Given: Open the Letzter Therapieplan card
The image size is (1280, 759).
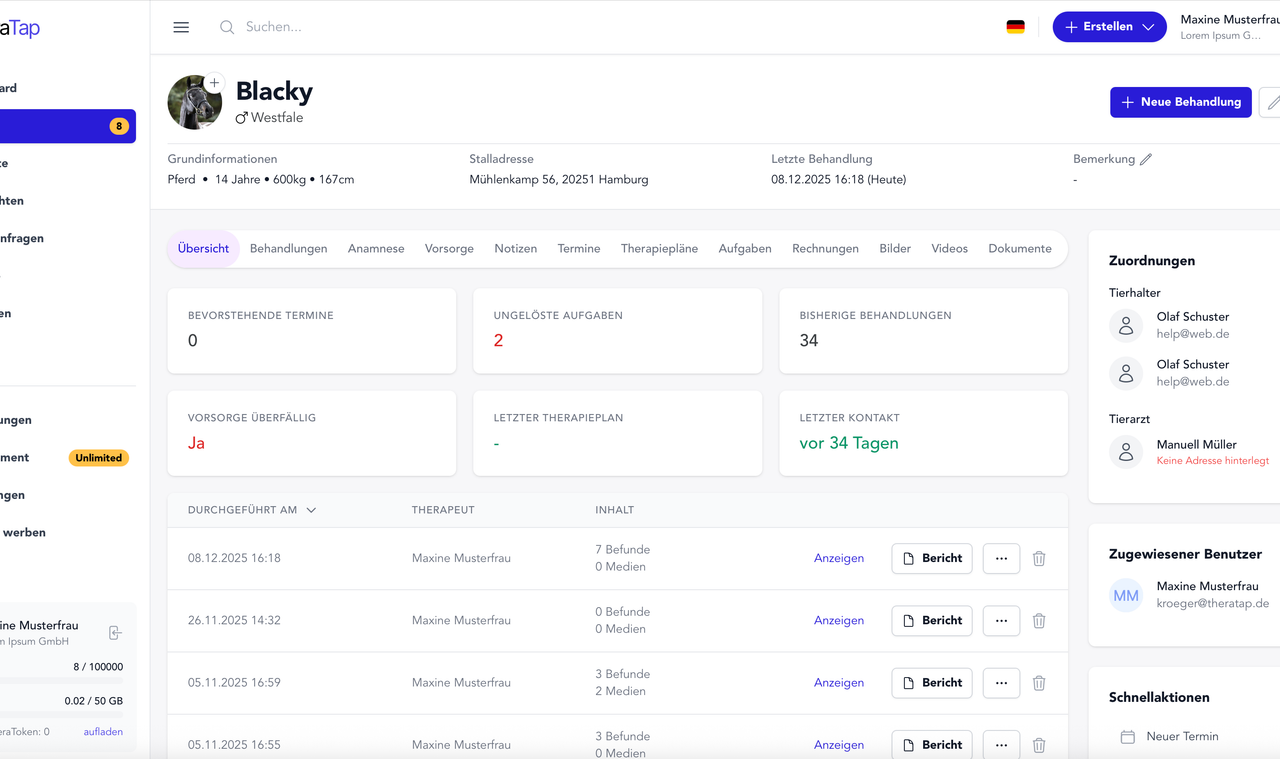Looking at the screenshot, I should [618, 433].
